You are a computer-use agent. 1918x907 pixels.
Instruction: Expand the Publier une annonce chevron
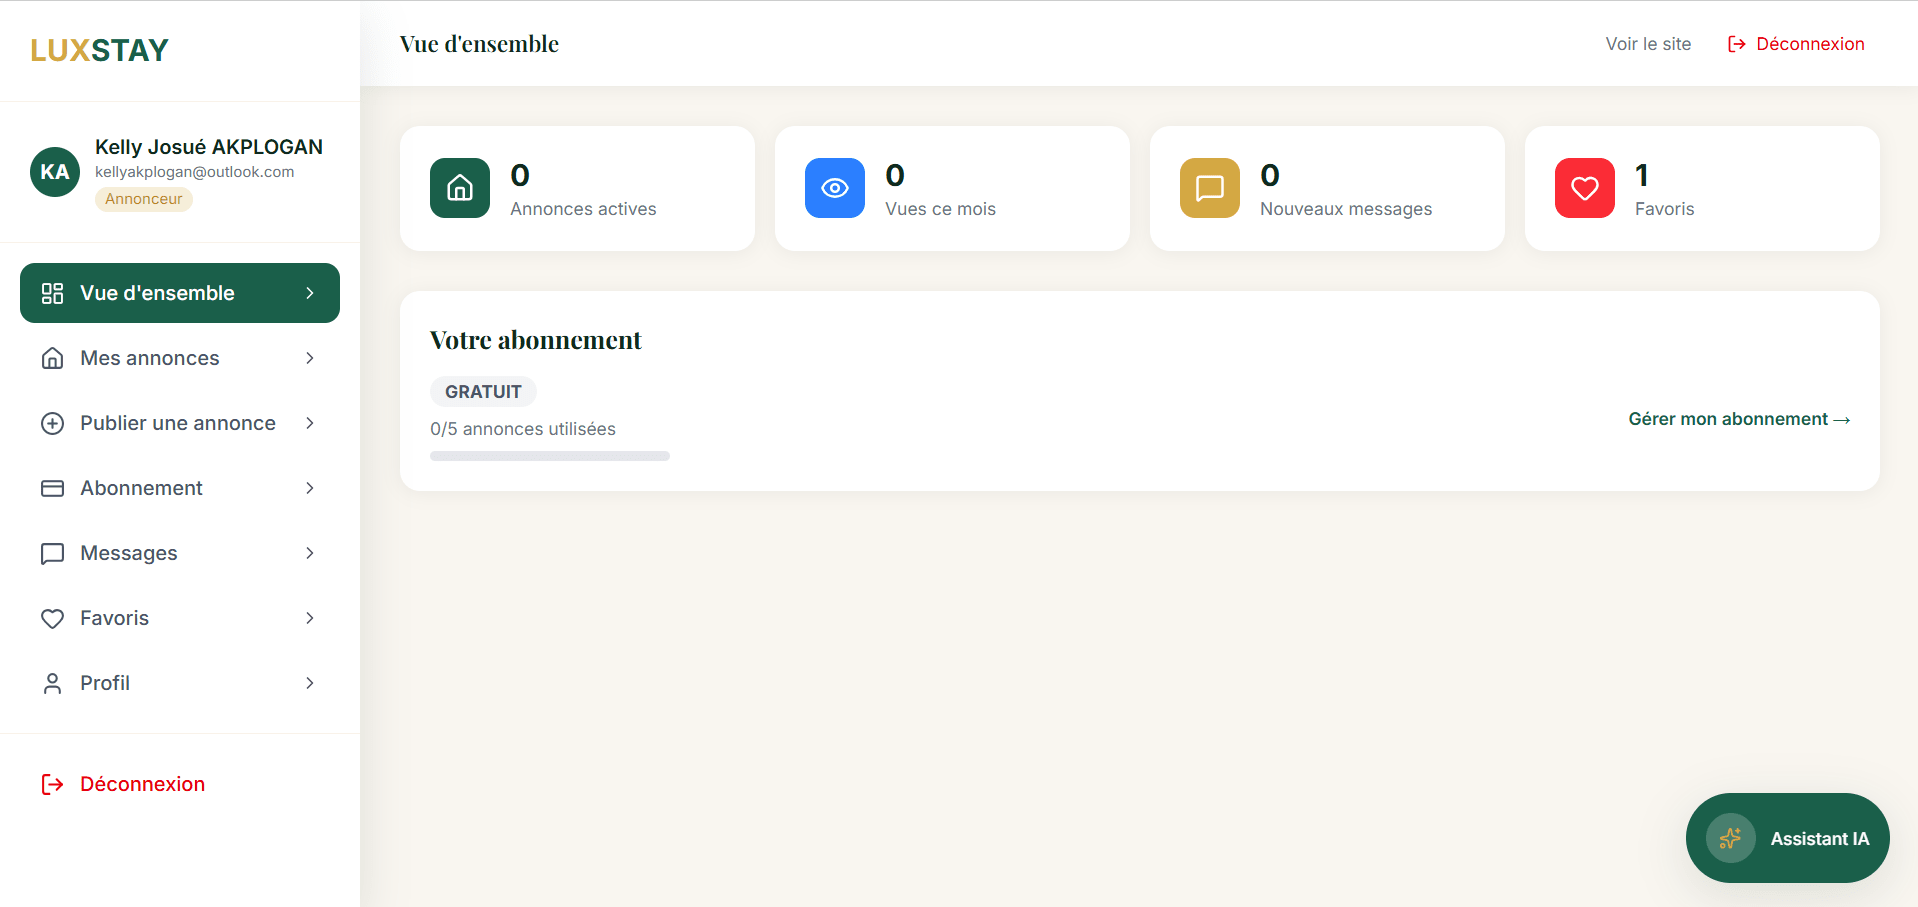coord(310,423)
